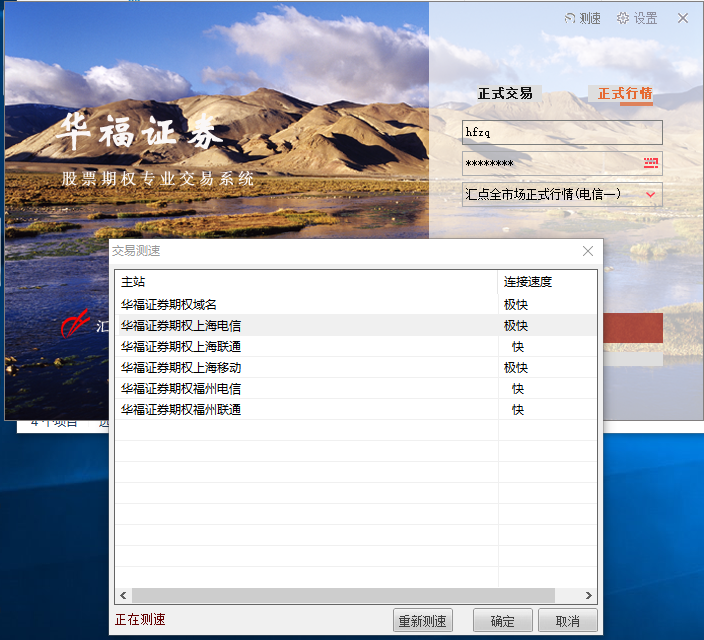Expand the 汇点全市场正式行情 server dropdown
Screen dimensions: 704x640
[650, 194]
